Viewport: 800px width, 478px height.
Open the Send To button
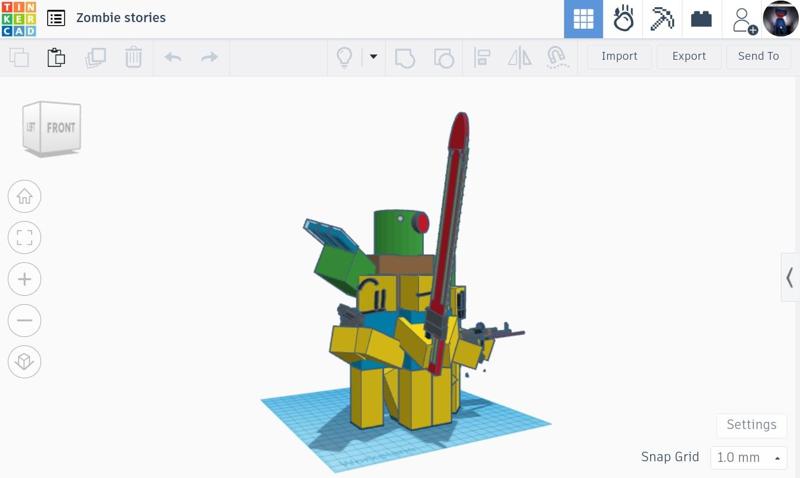click(x=758, y=56)
